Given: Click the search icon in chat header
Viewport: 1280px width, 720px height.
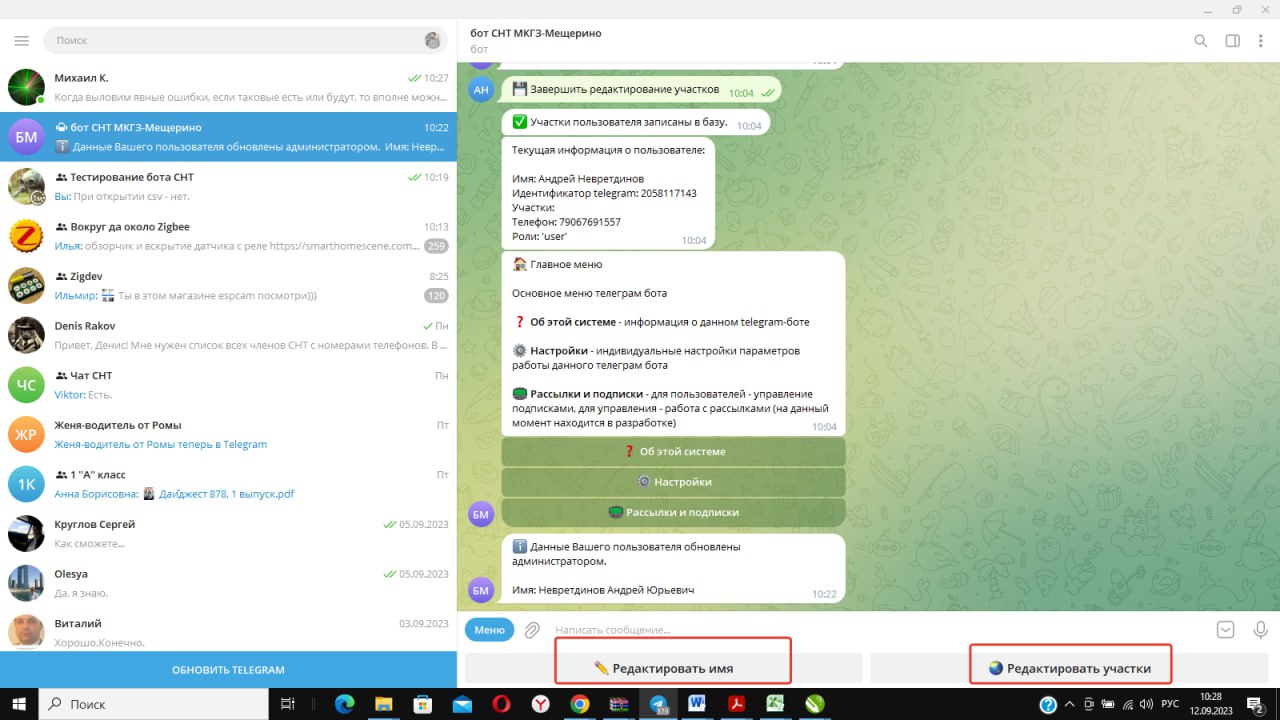Looking at the screenshot, I should pos(1201,41).
